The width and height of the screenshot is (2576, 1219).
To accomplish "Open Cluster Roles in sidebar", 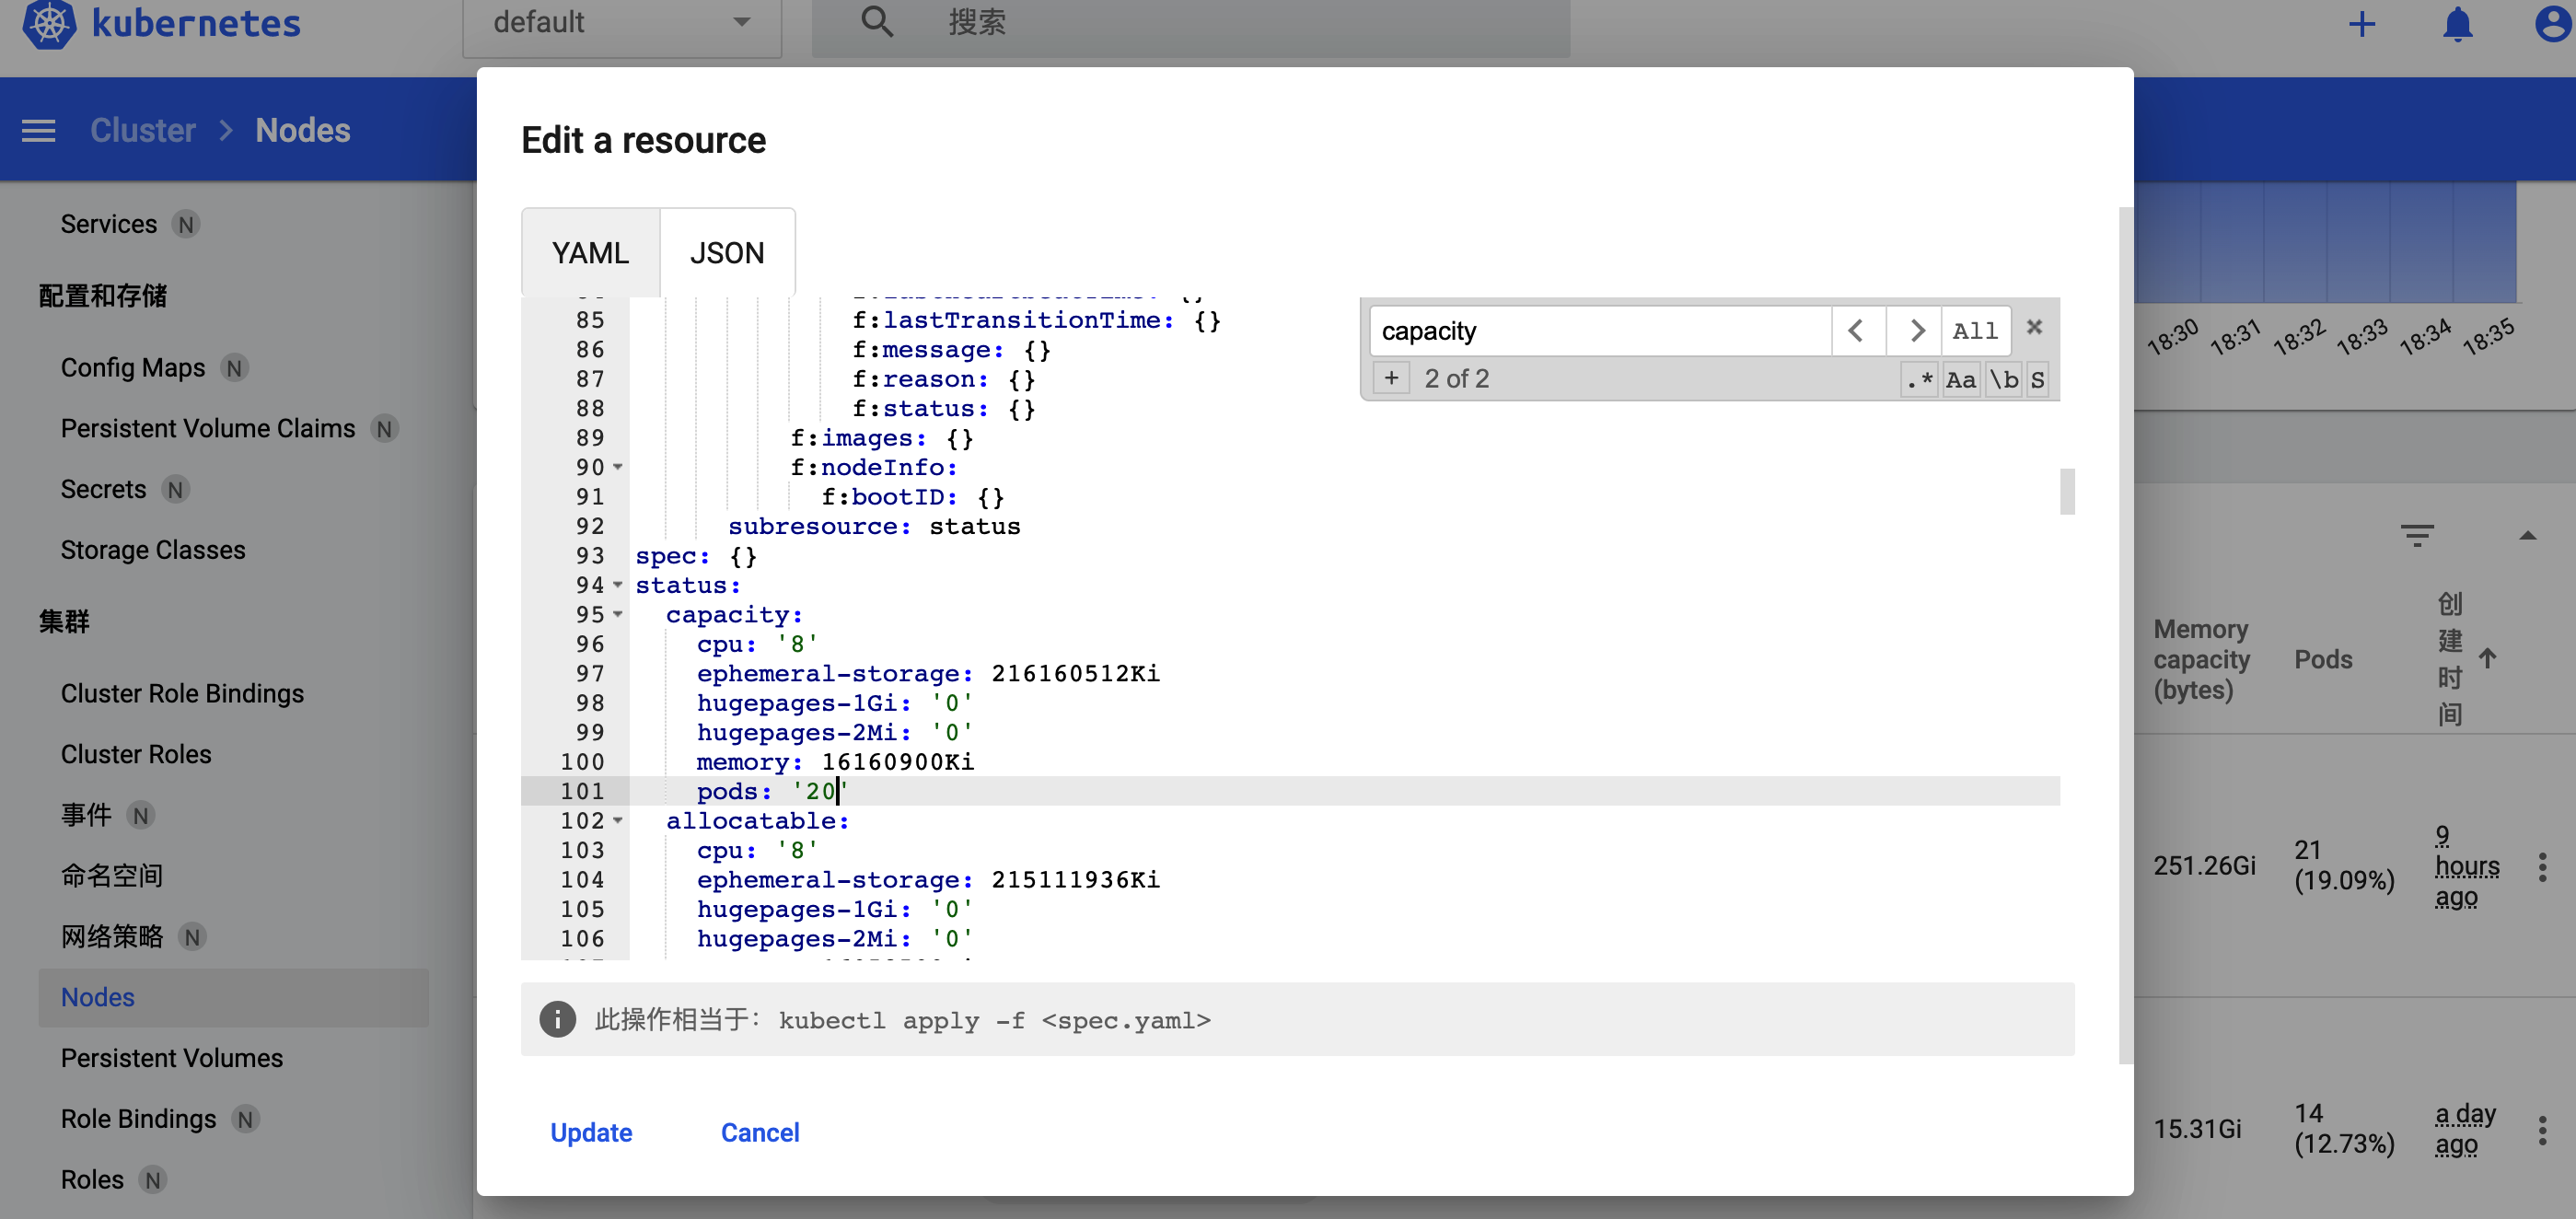I will 136,754.
